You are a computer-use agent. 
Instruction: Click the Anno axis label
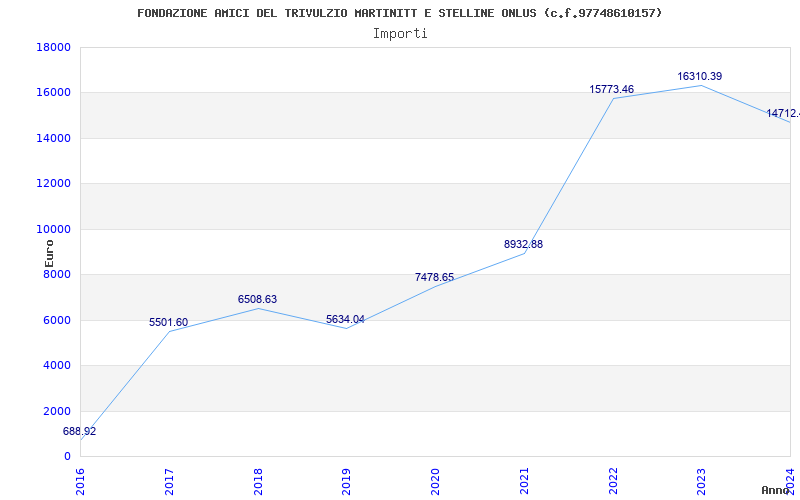coord(776,490)
